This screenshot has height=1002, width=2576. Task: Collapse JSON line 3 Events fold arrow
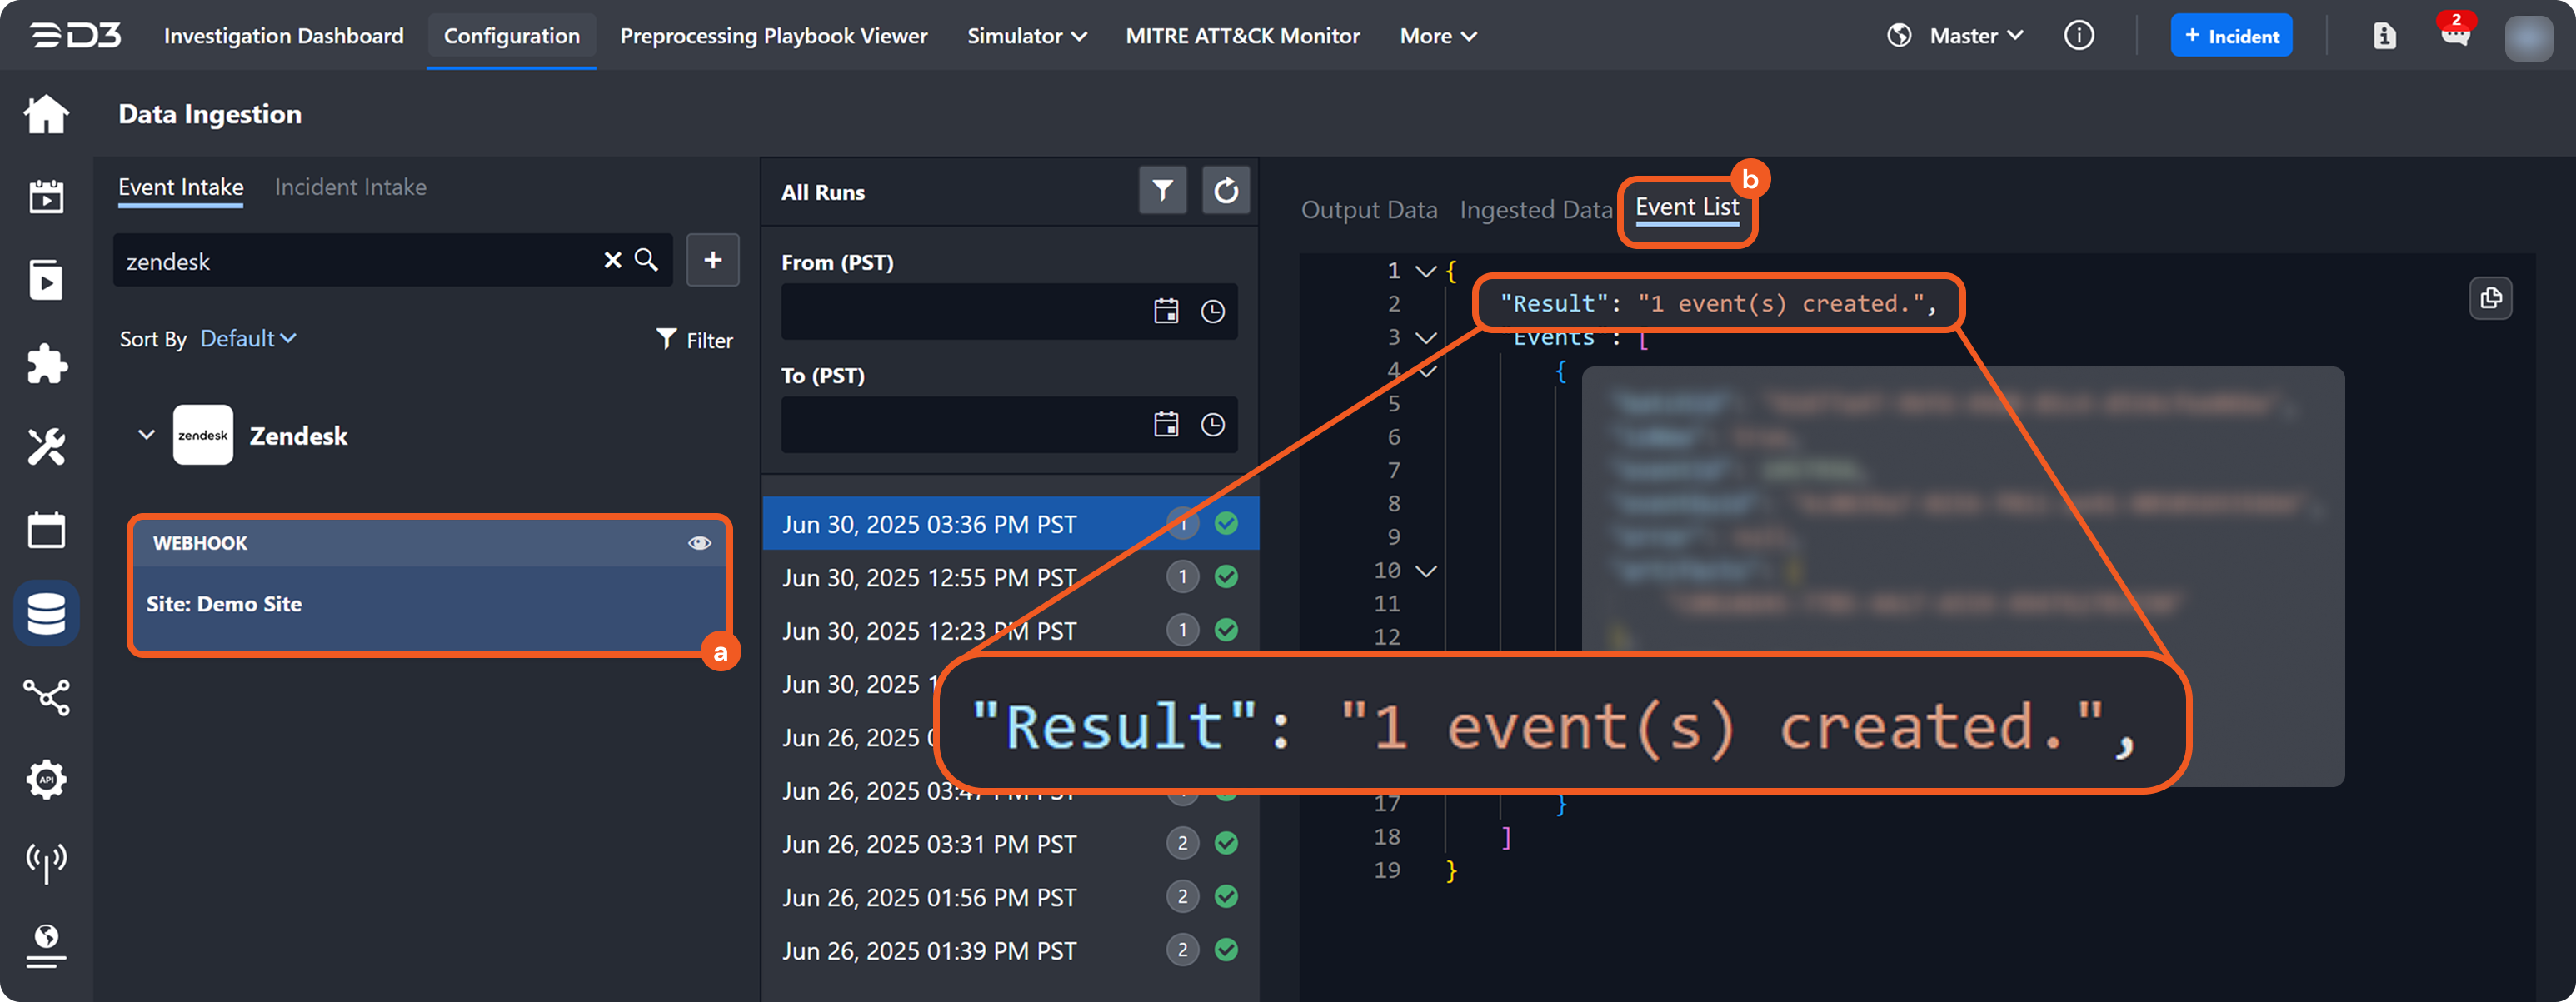point(1427,338)
